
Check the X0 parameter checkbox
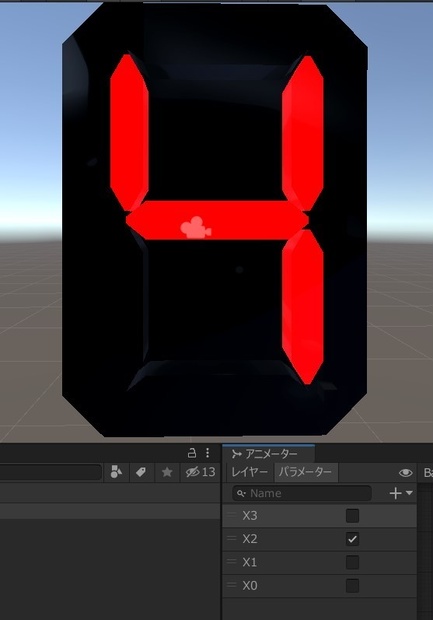(x=352, y=585)
